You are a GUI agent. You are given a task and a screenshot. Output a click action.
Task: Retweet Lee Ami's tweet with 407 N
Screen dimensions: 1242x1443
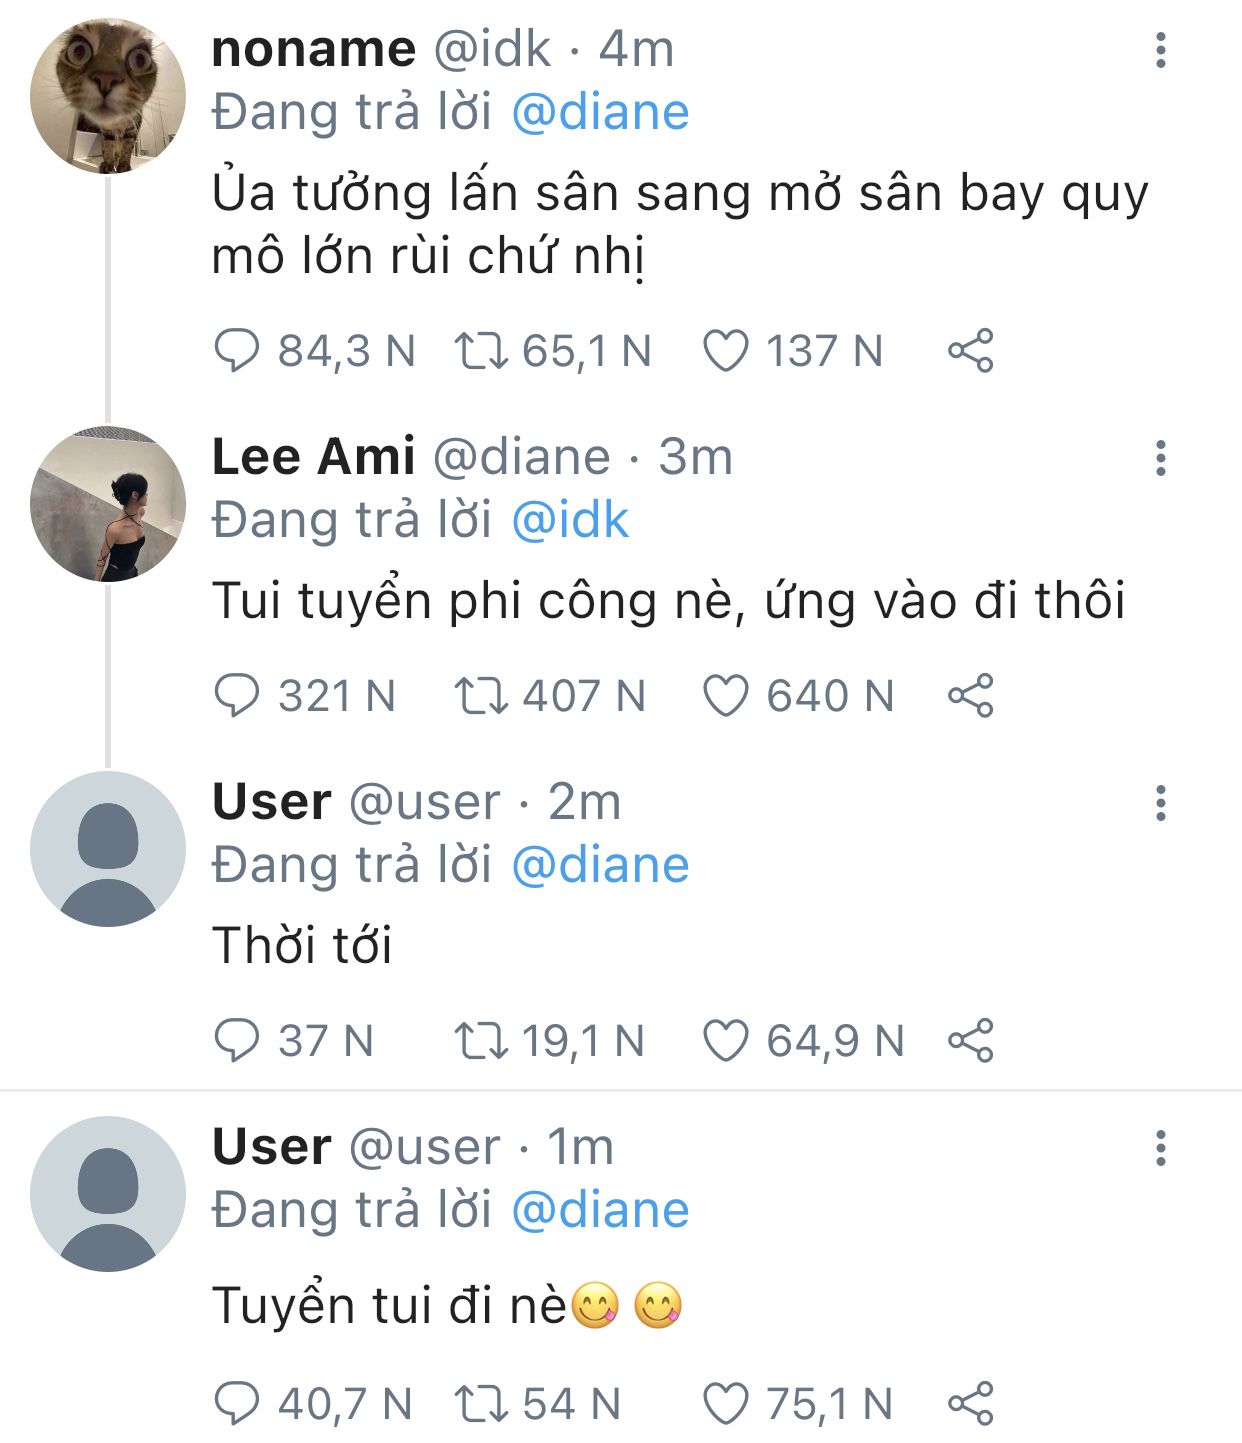pyautogui.click(x=481, y=696)
